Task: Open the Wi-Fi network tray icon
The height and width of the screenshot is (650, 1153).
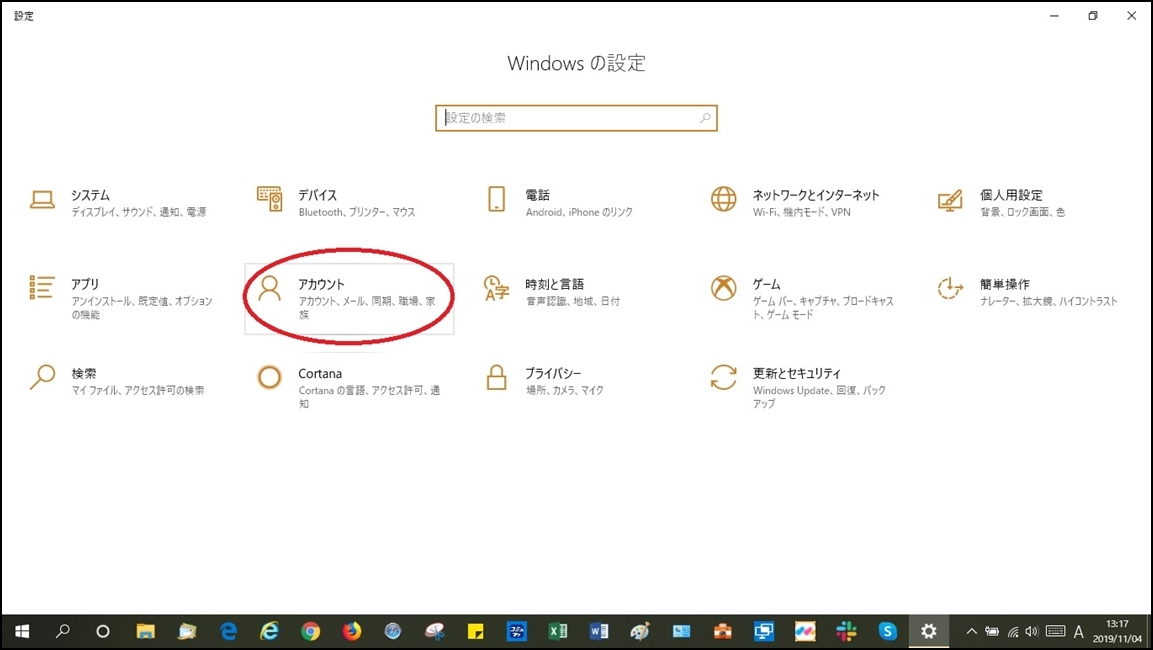Action: click(1013, 631)
